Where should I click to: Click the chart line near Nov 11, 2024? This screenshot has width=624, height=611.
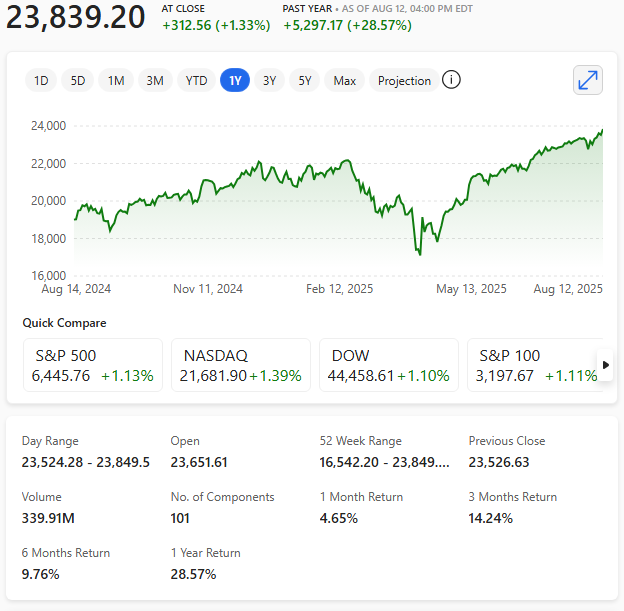[208, 180]
